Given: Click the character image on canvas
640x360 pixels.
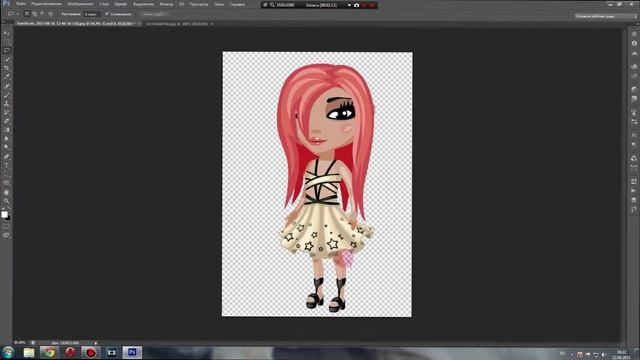Looking at the screenshot, I should click(x=325, y=188).
